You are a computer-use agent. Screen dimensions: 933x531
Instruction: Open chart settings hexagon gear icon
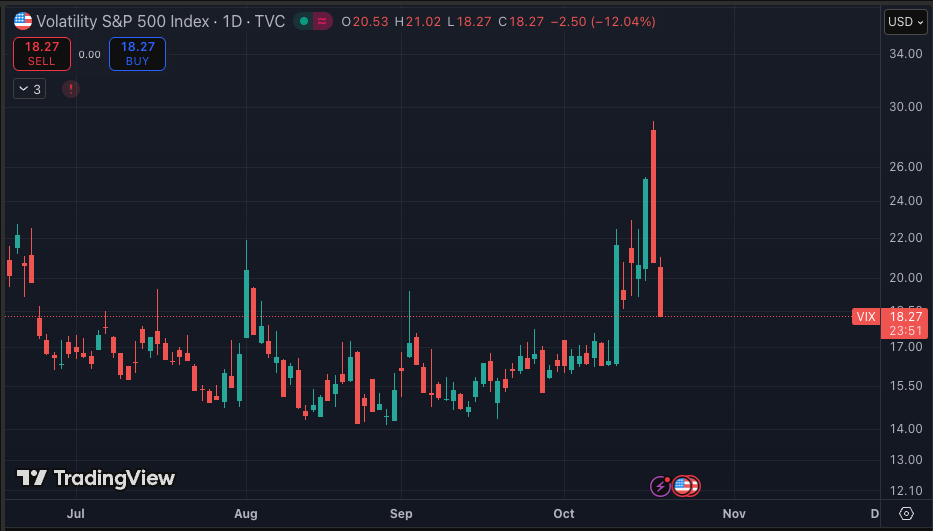906,513
